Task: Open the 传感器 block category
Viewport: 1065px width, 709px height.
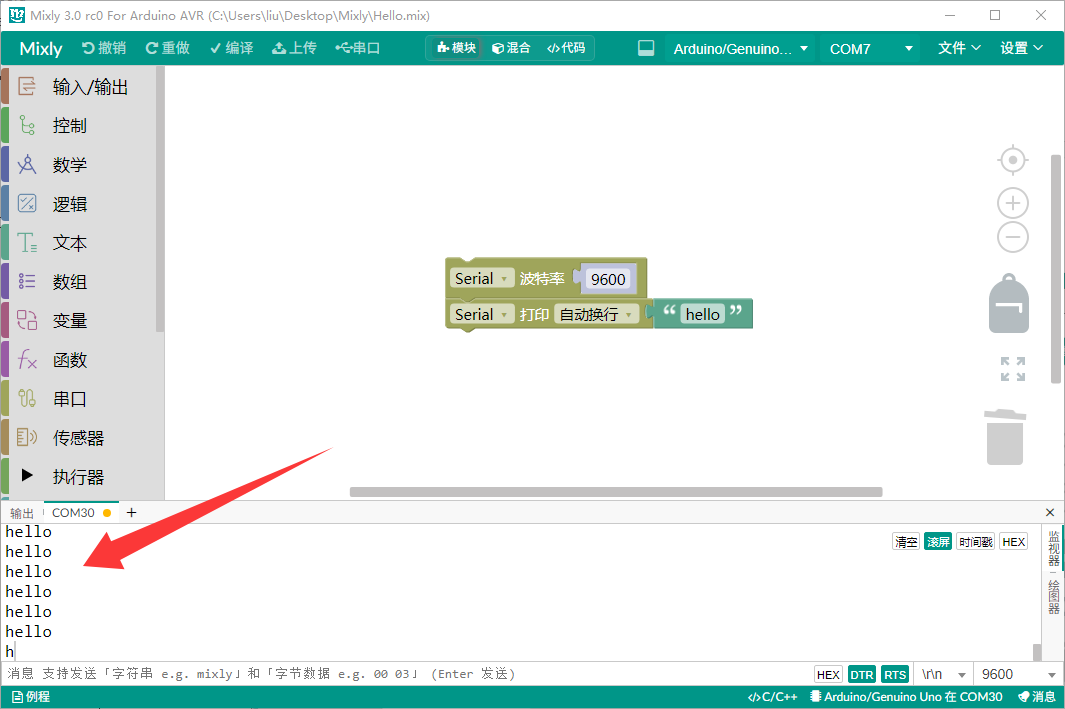Action: (x=82, y=438)
